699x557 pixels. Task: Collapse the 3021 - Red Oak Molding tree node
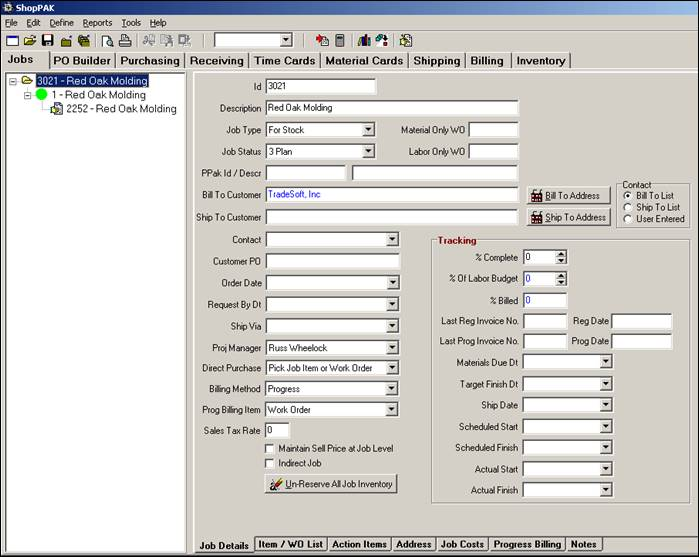12,81
